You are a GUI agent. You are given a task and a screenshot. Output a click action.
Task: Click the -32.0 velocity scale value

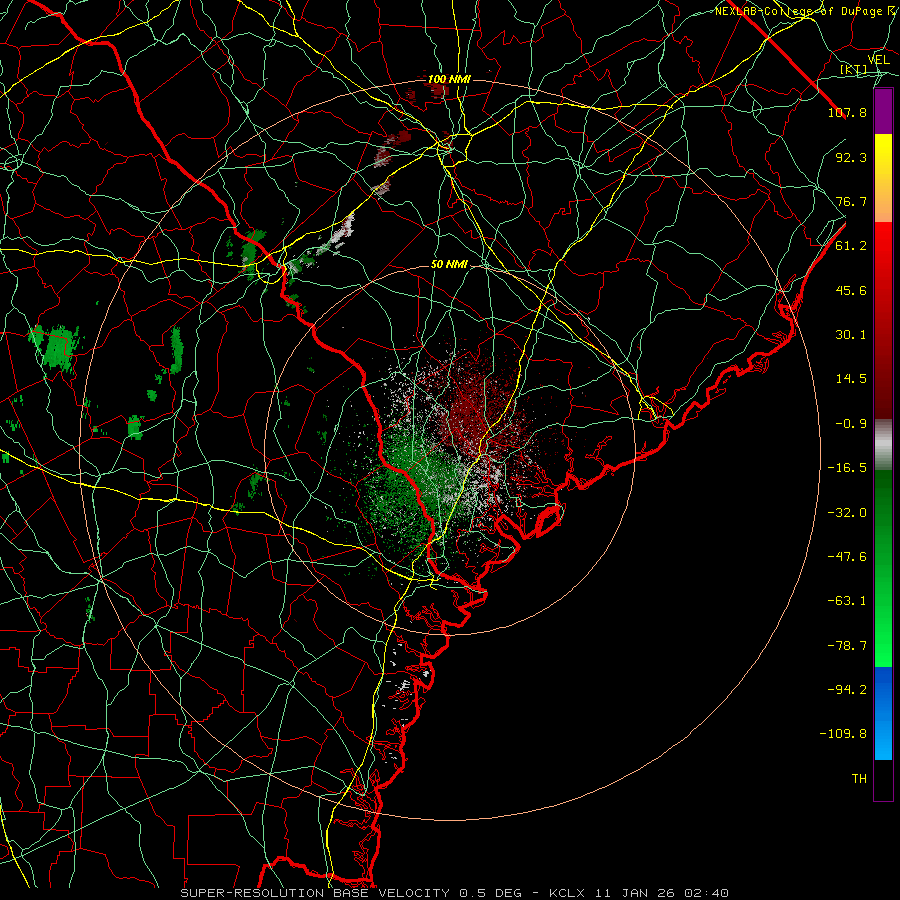pos(847,513)
